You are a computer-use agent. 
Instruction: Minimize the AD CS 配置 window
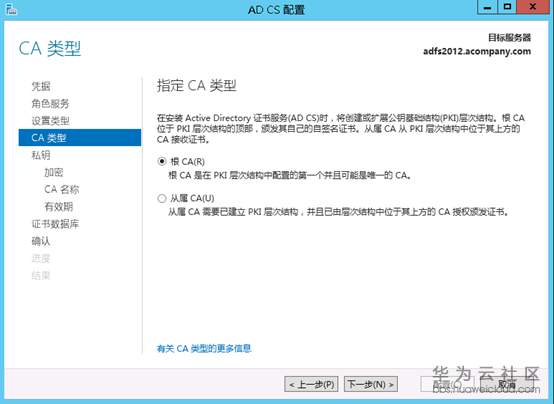pos(487,7)
